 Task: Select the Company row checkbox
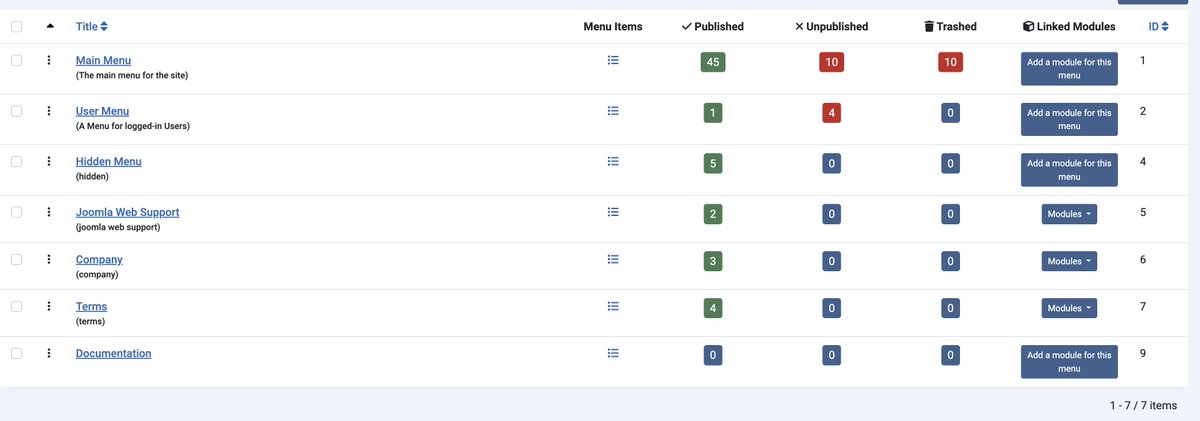click(x=16, y=259)
